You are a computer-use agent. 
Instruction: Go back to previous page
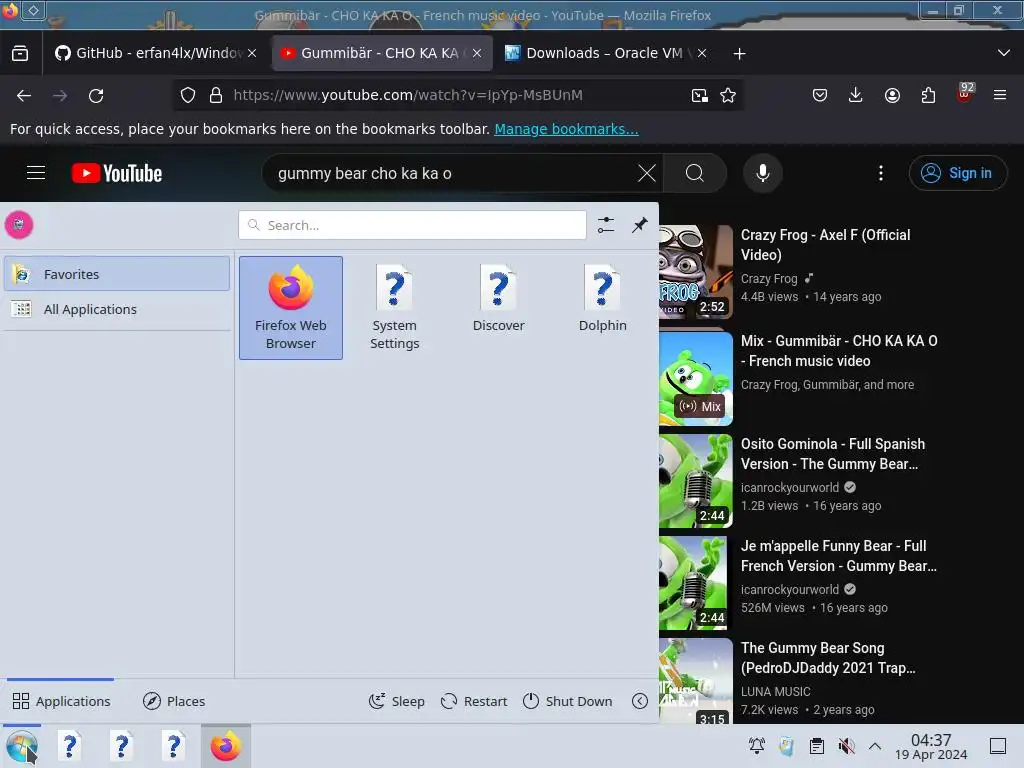24,95
